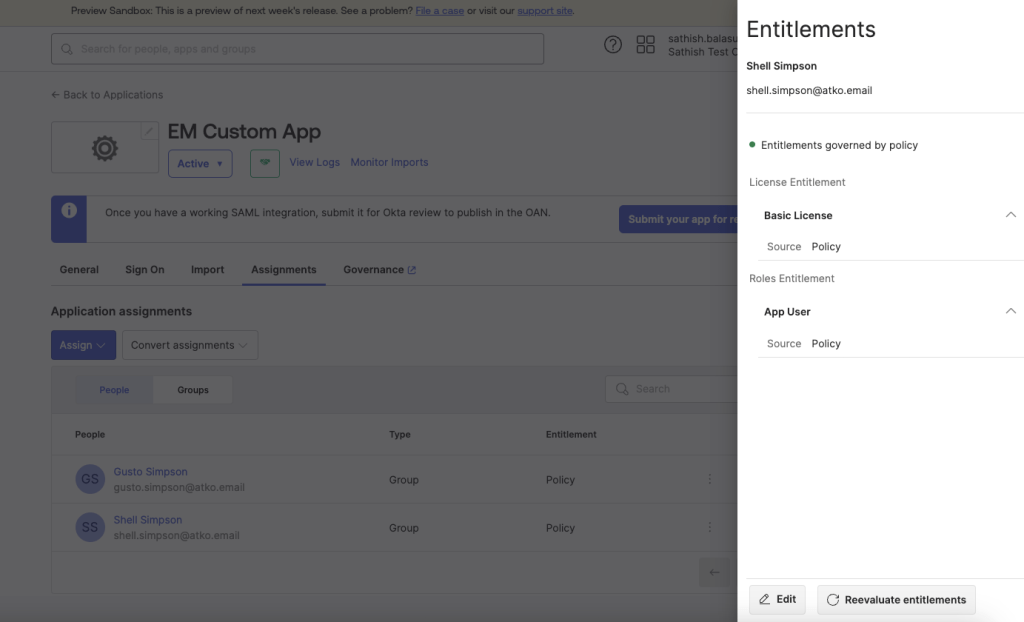1024x622 pixels.
Task: Click the Type column header
Action: click(x=400, y=434)
